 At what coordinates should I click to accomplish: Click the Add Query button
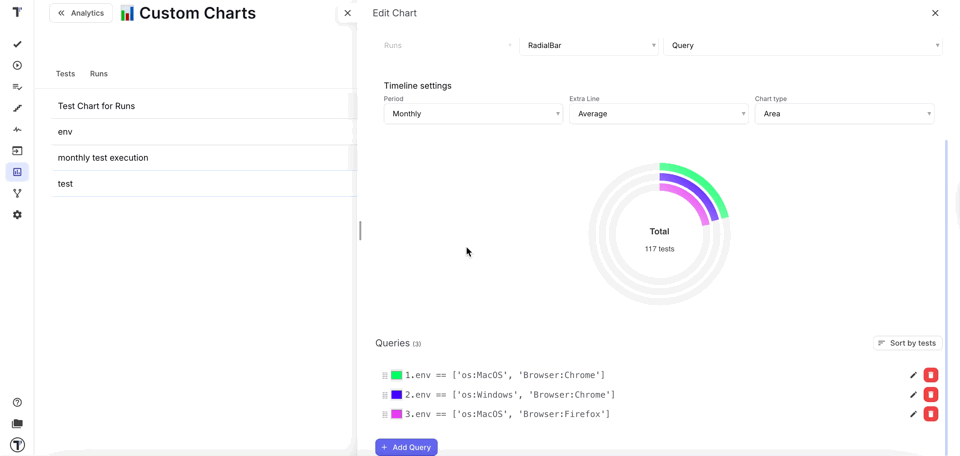406,447
